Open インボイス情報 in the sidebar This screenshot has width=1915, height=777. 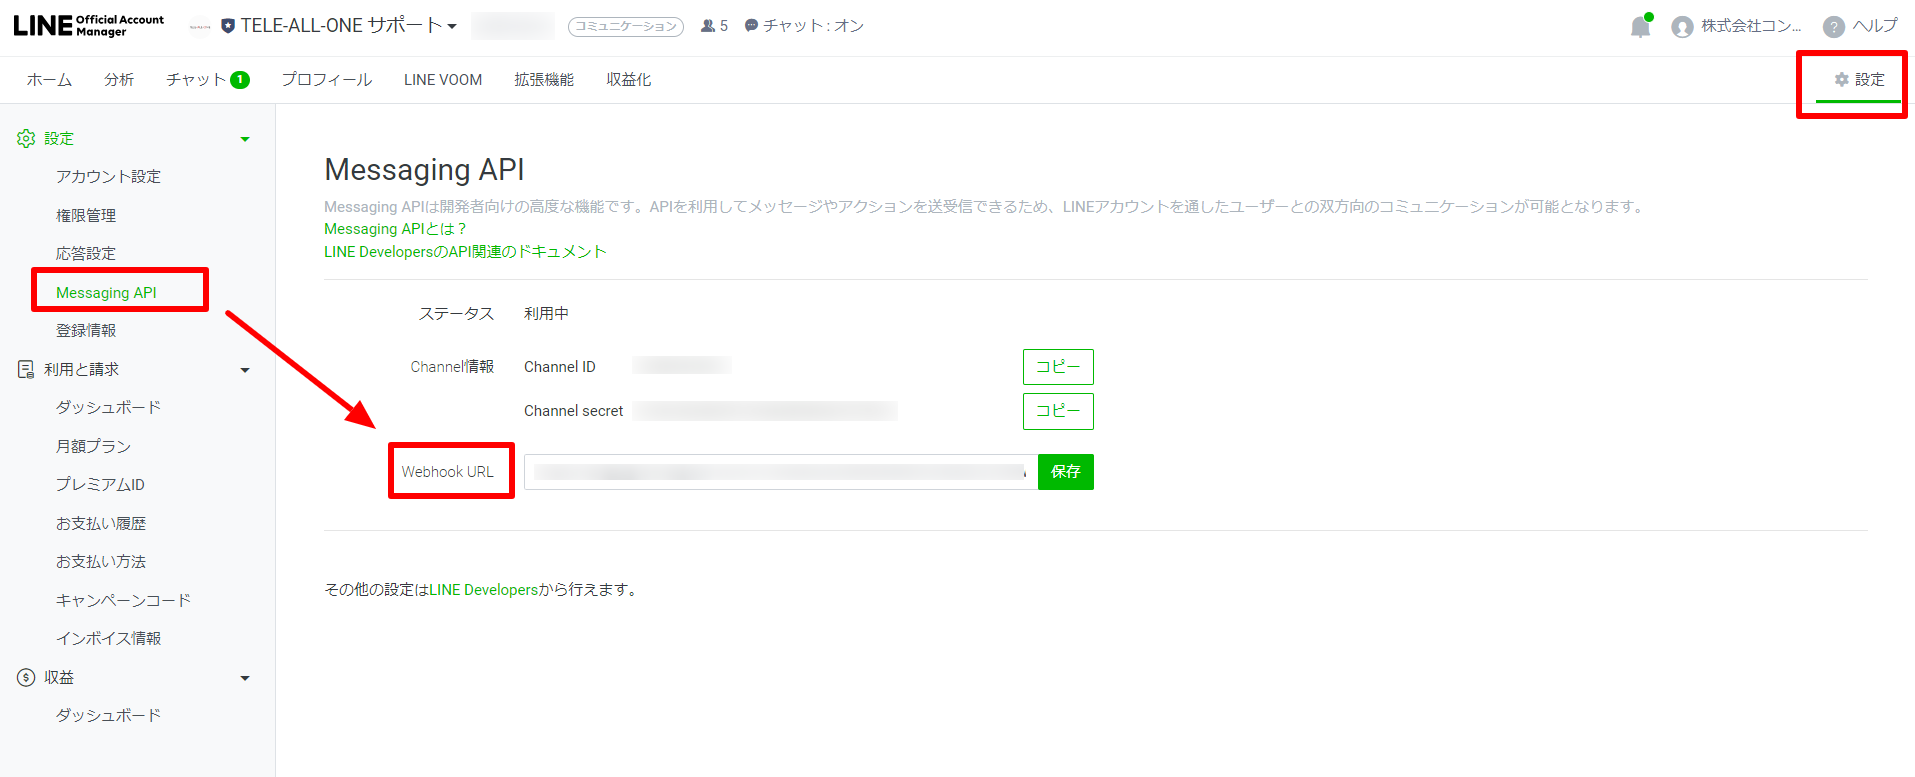(x=108, y=639)
